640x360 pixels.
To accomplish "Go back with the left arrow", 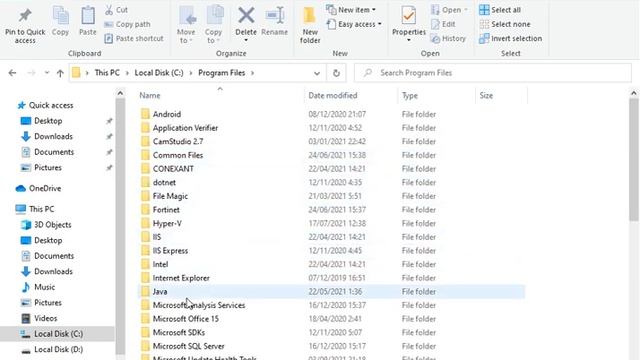I will tap(13, 73).
